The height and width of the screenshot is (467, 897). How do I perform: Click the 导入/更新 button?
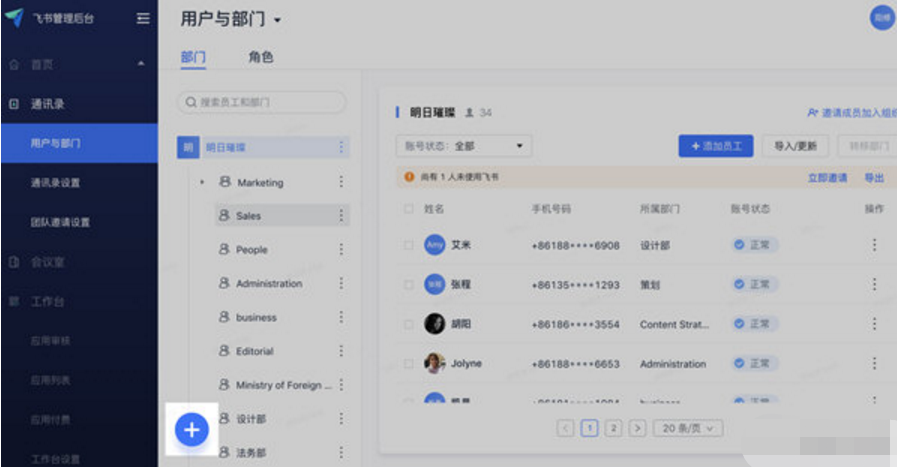point(795,146)
